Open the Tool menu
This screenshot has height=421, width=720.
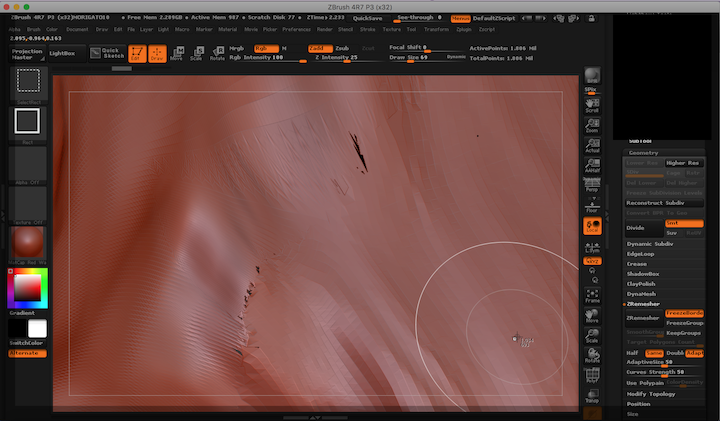(411, 29)
